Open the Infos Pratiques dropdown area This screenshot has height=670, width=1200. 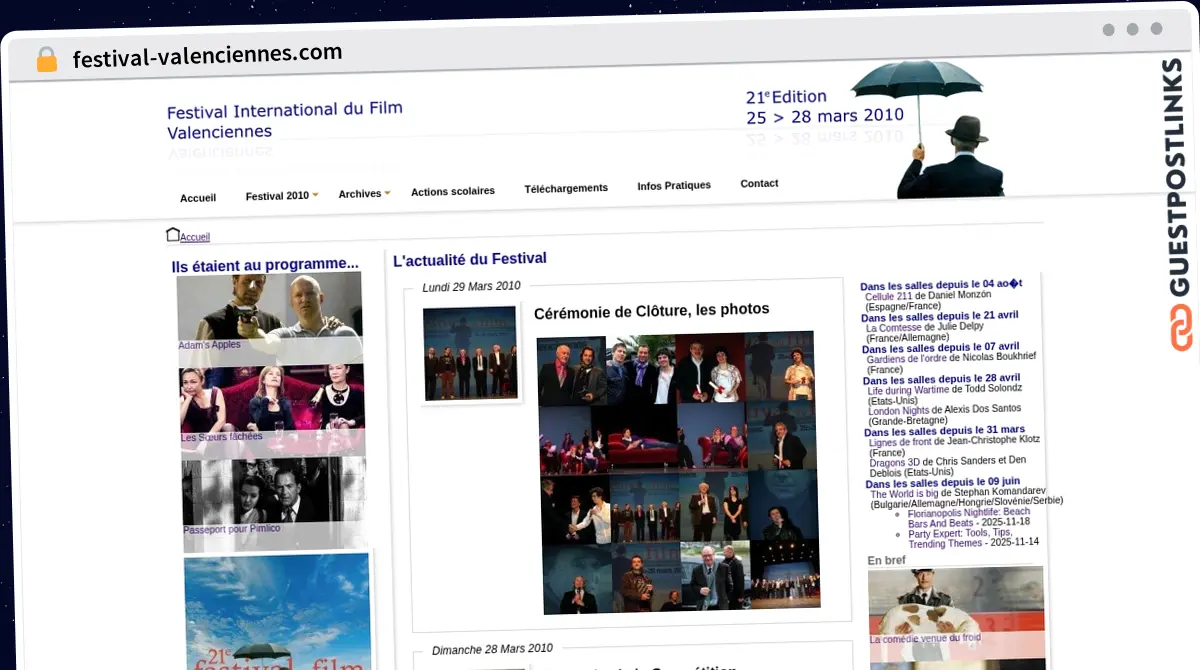tap(674, 184)
